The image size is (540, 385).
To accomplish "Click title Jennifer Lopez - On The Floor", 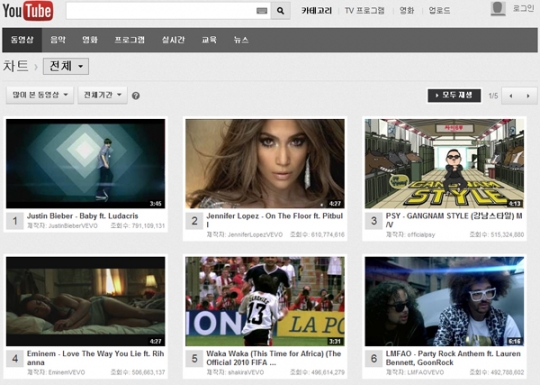I will point(274,220).
